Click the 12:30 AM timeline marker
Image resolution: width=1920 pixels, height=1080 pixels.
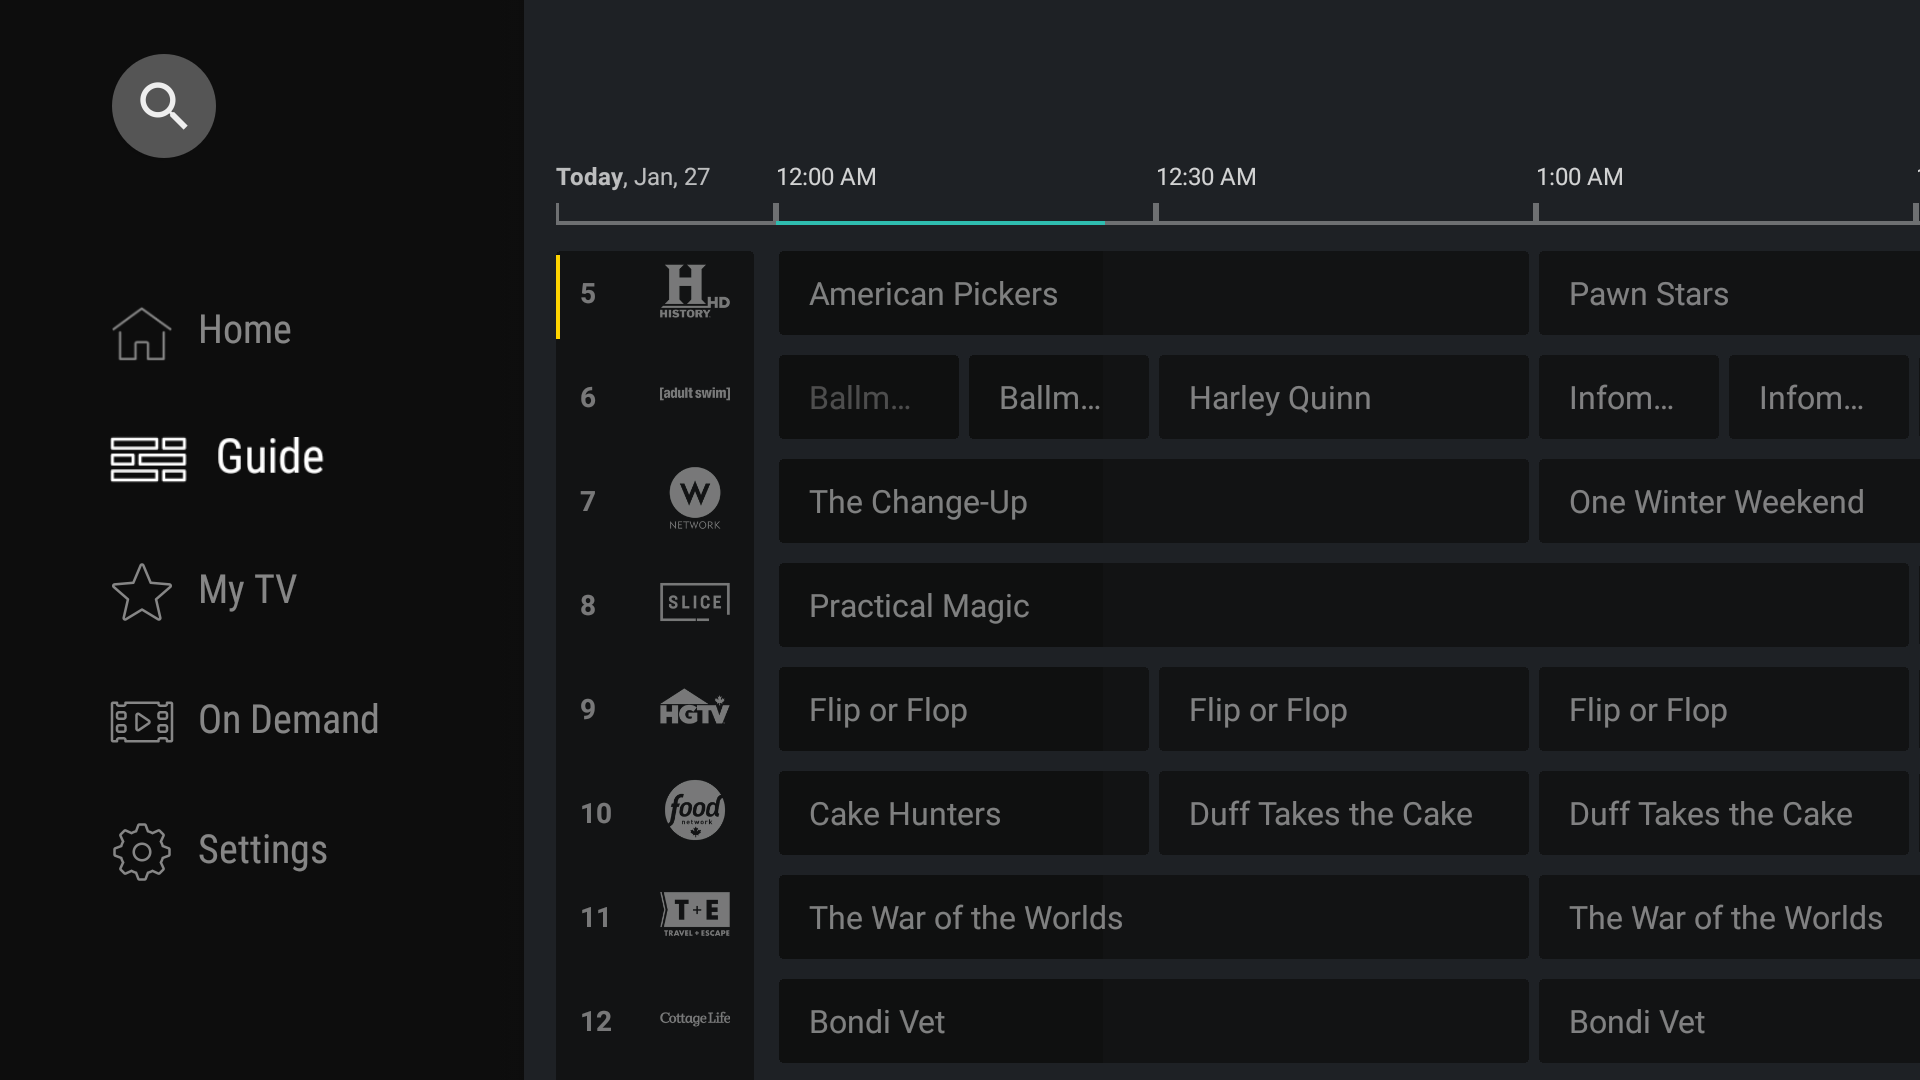coord(1206,177)
